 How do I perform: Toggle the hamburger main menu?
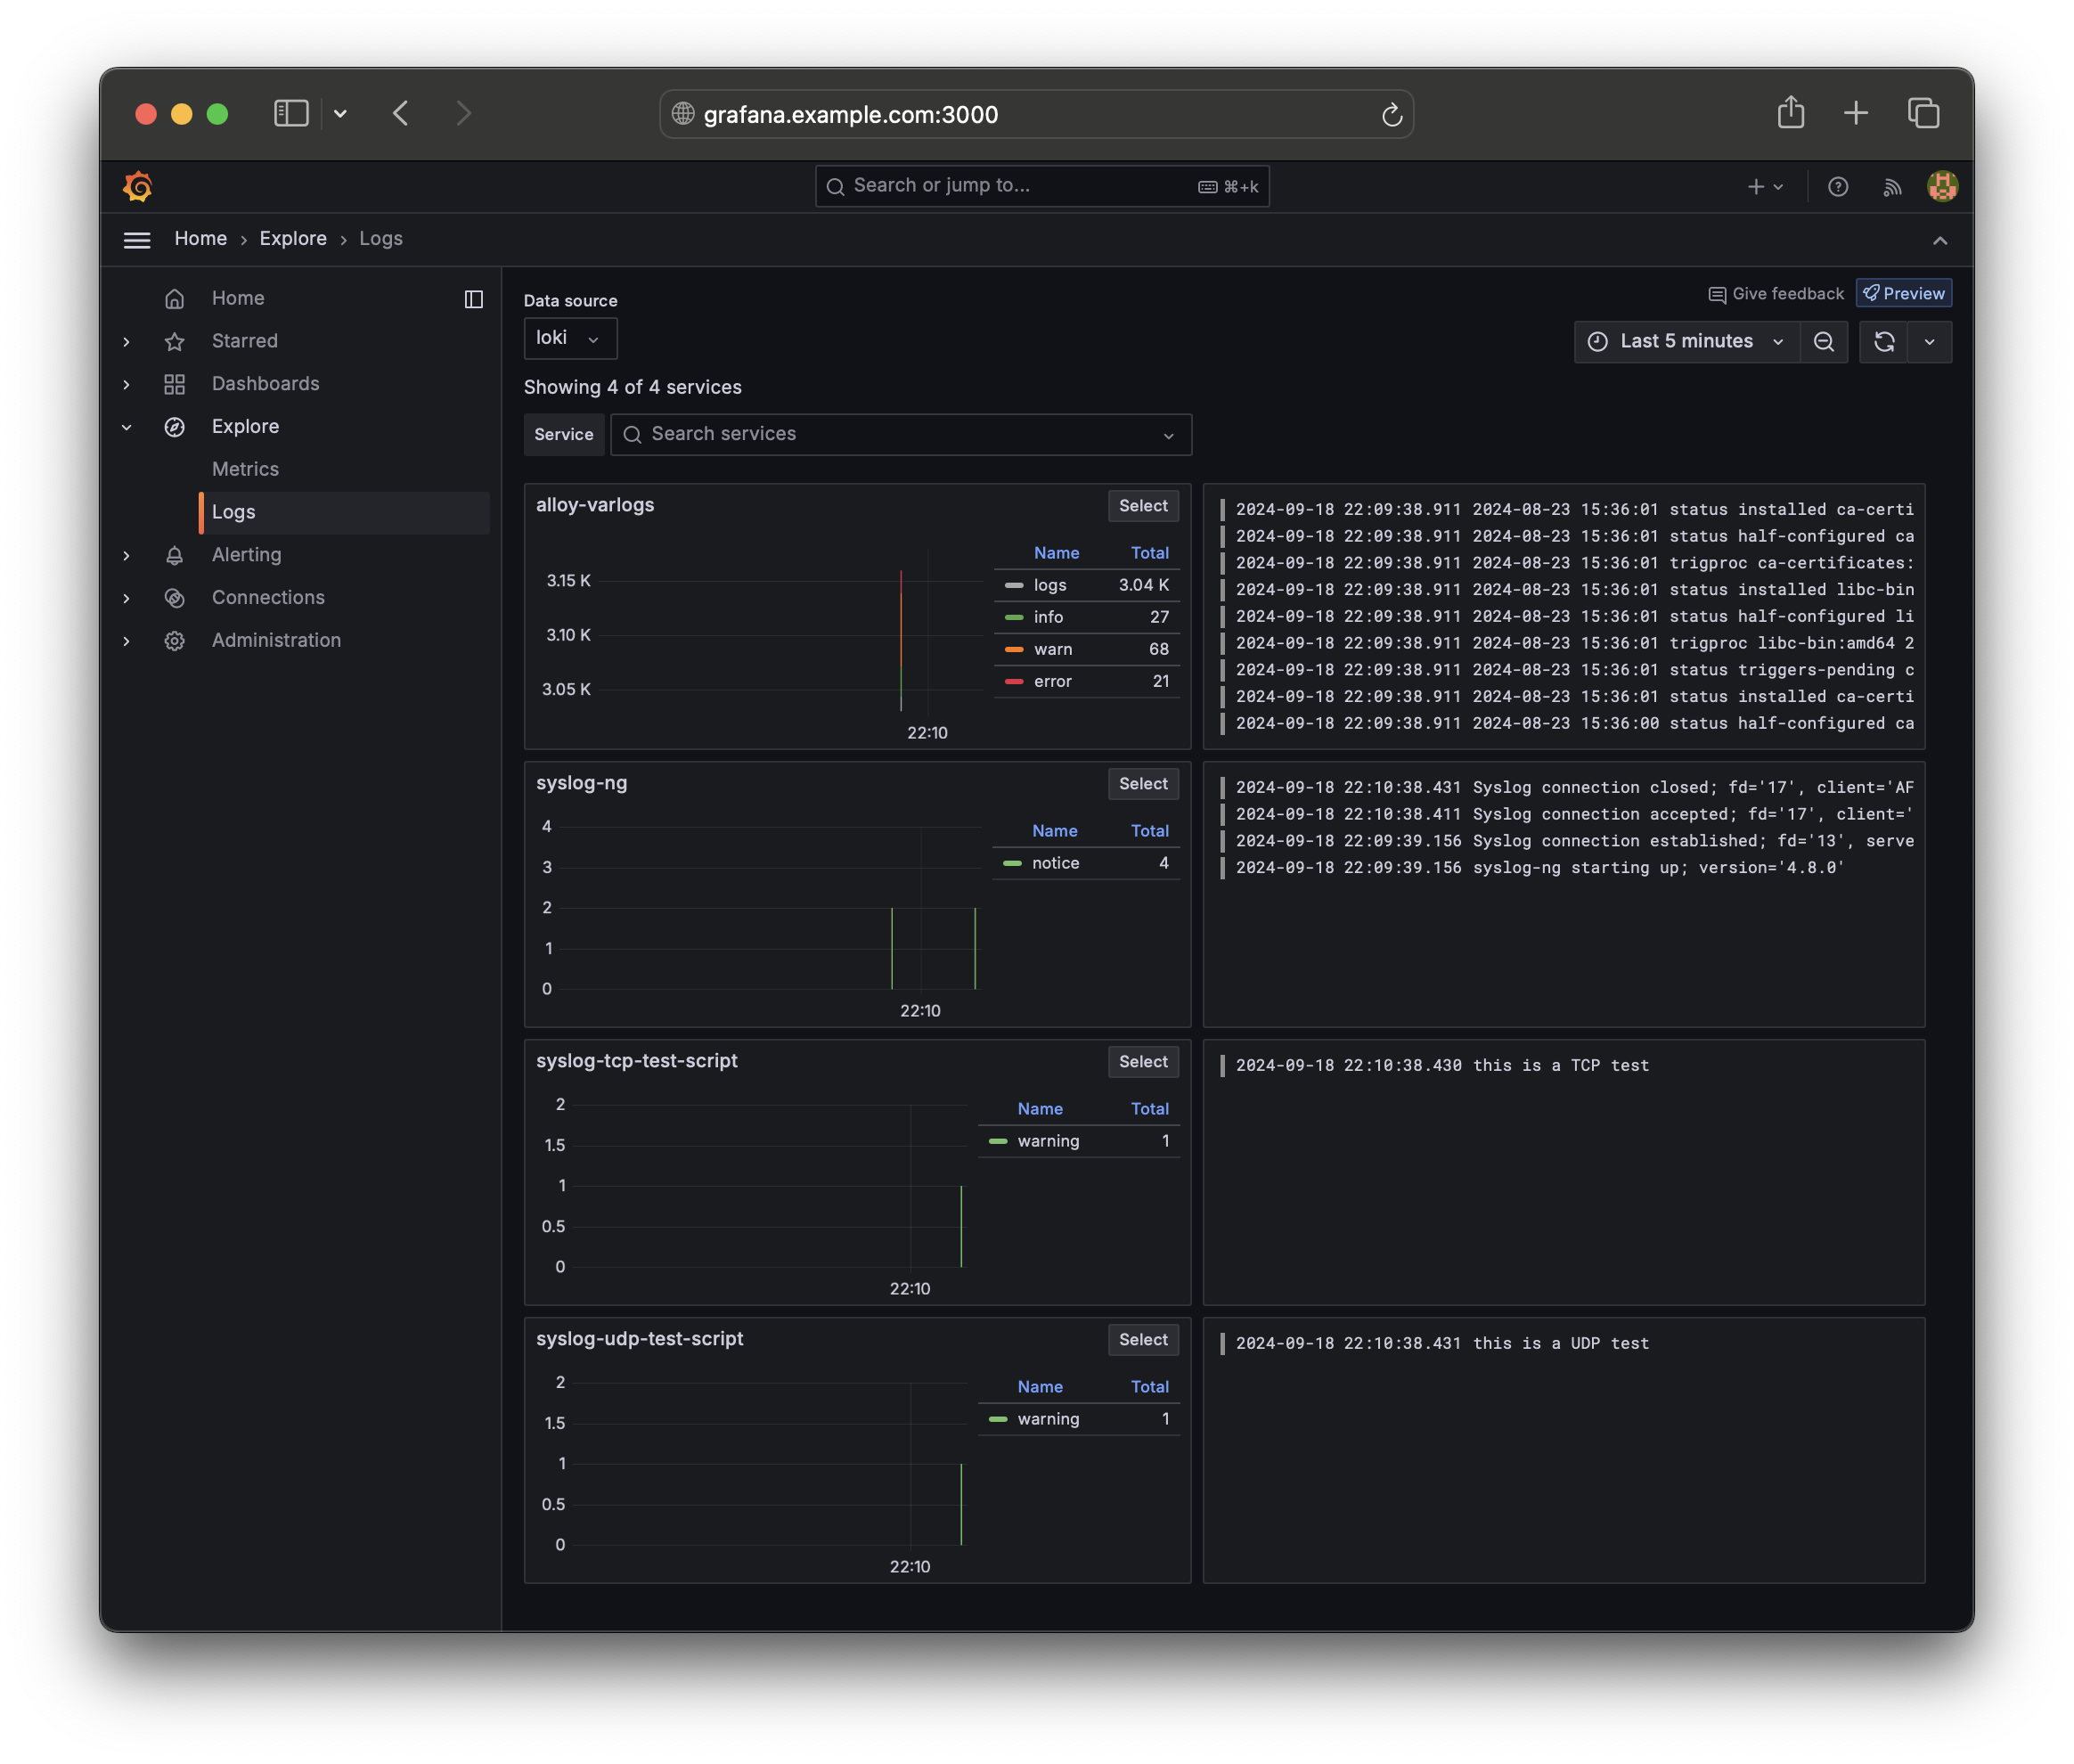pyautogui.click(x=137, y=240)
